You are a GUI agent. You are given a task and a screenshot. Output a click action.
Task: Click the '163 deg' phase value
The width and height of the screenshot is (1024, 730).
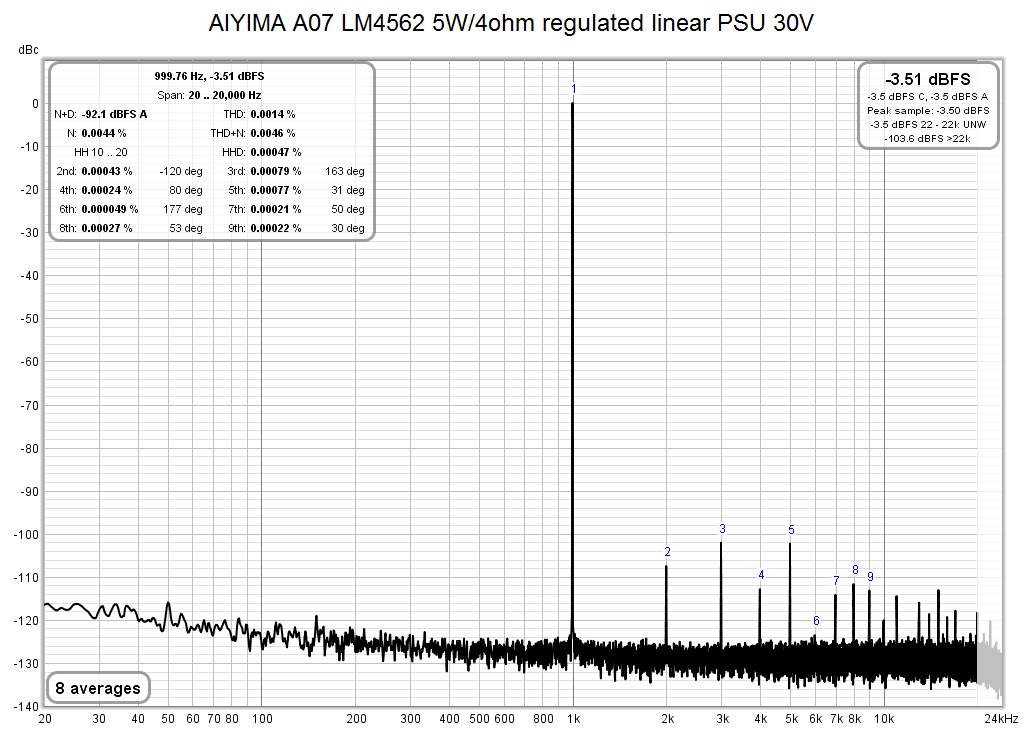tap(345, 171)
